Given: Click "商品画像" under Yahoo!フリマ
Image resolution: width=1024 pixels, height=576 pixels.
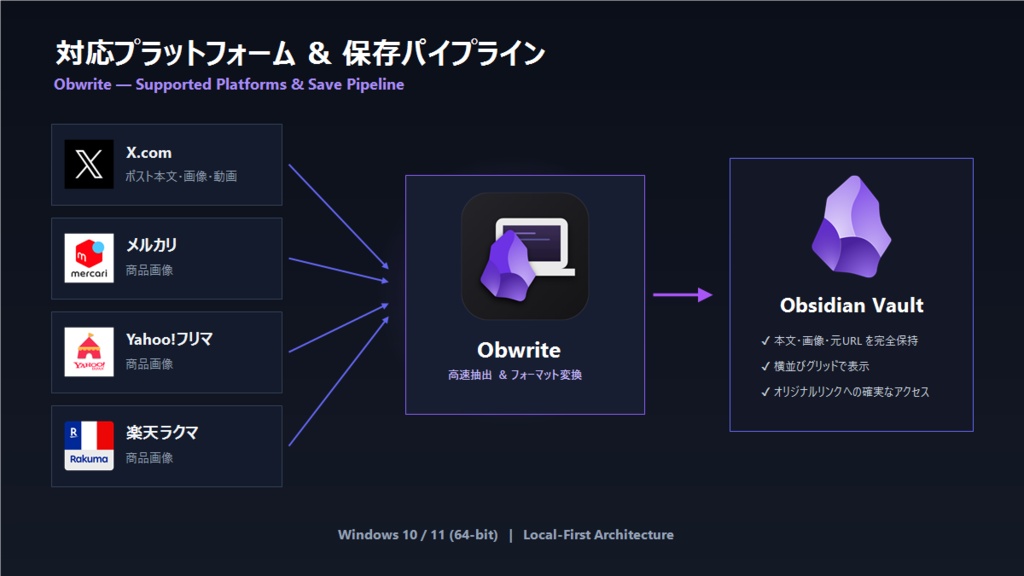Looking at the screenshot, I should point(149,364).
